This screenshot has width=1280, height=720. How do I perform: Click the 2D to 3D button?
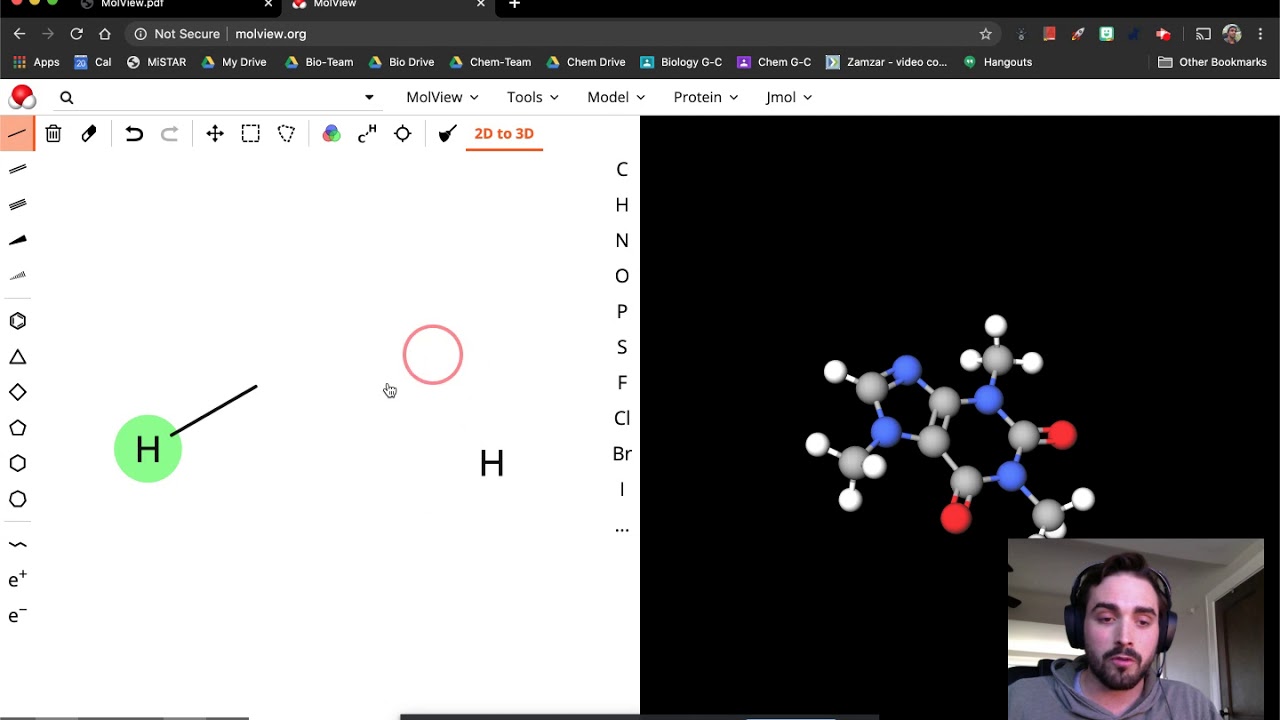pos(504,133)
